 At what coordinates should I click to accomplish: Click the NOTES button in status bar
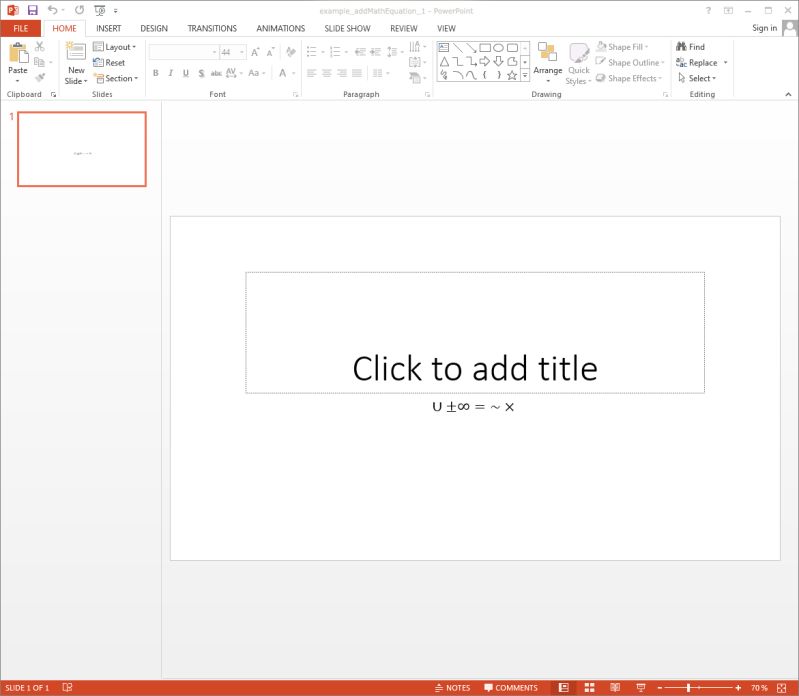(x=452, y=687)
